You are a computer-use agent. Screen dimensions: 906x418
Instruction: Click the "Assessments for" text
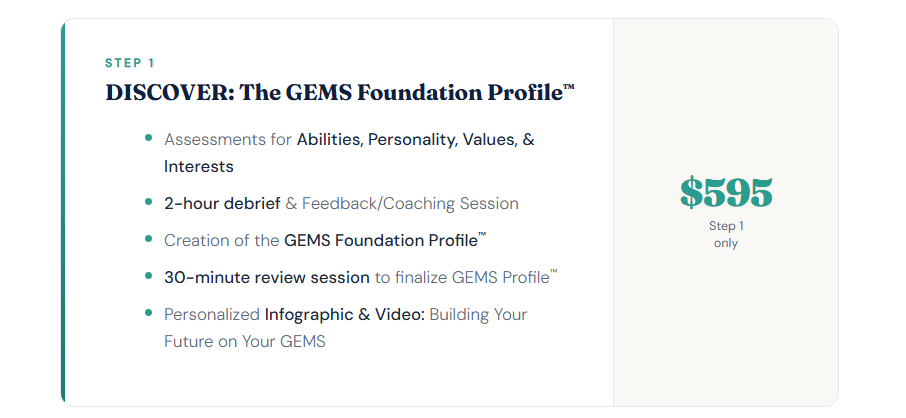(227, 139)
